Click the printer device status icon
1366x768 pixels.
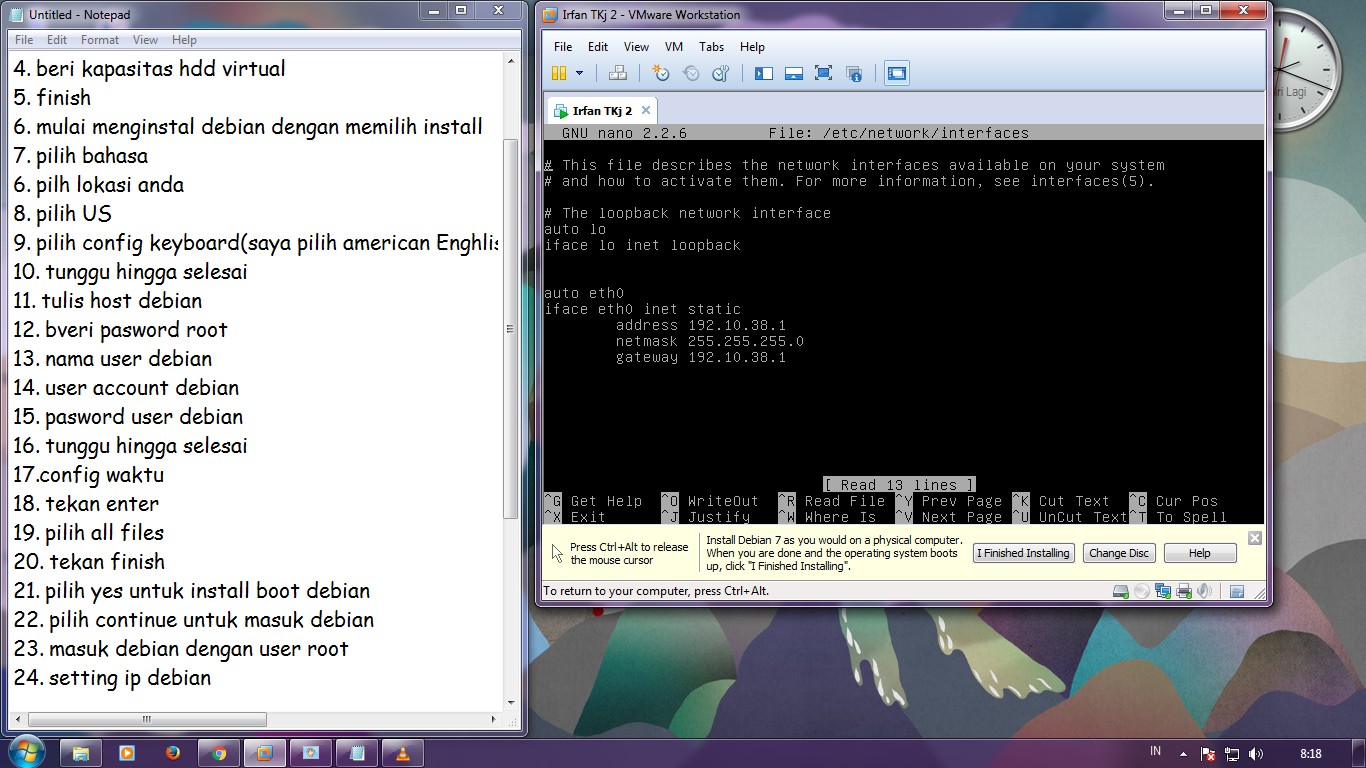coord(1184,591)
